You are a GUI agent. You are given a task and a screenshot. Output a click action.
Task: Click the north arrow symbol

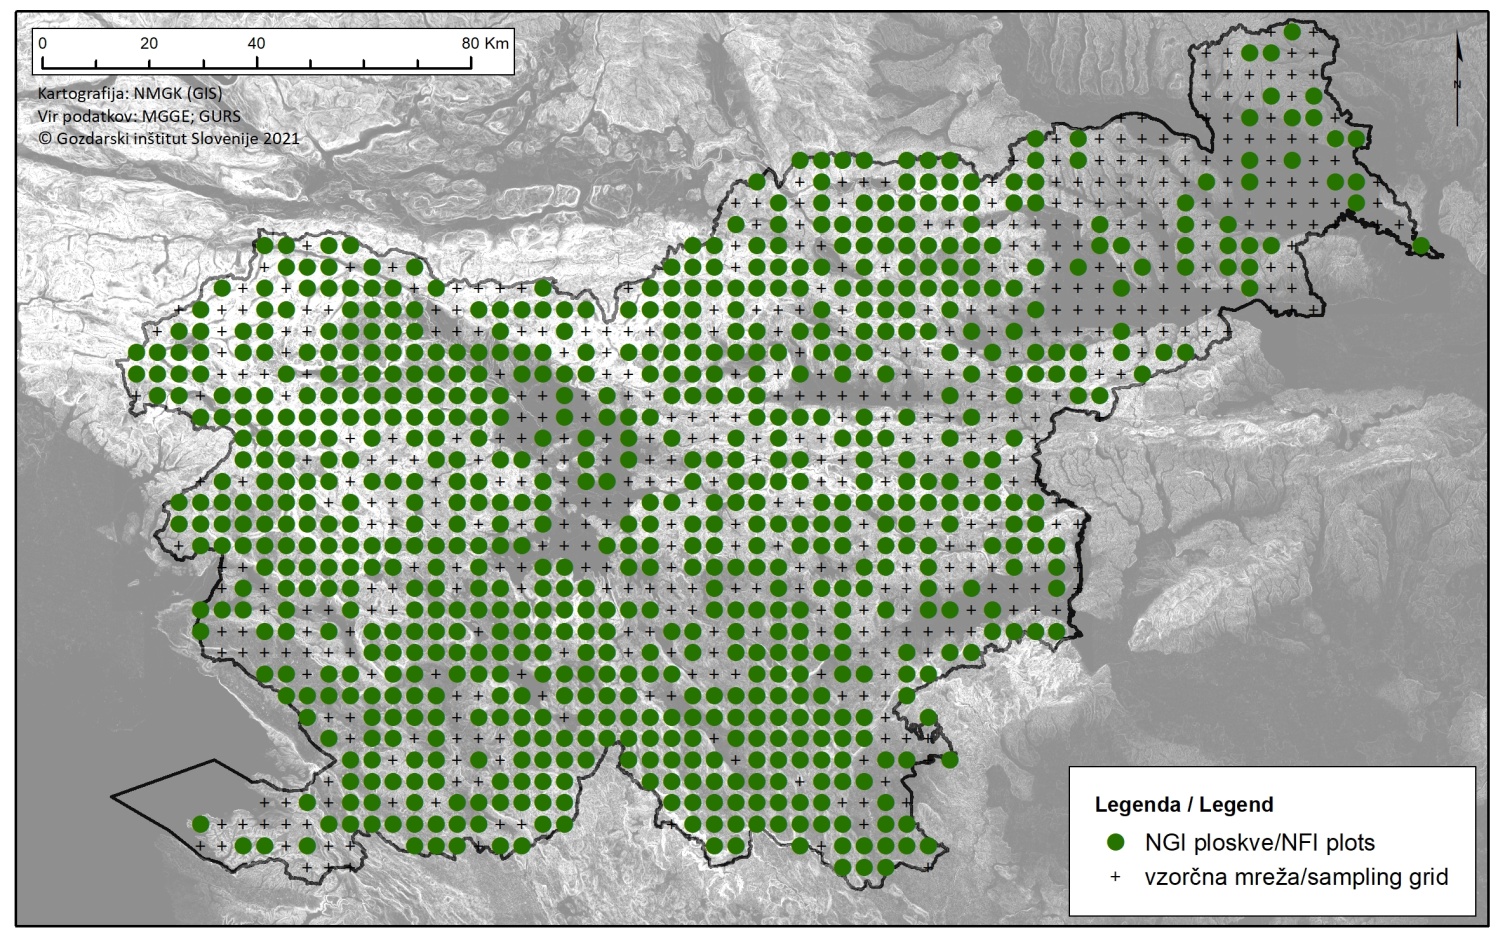click(x=1457, y=79)
